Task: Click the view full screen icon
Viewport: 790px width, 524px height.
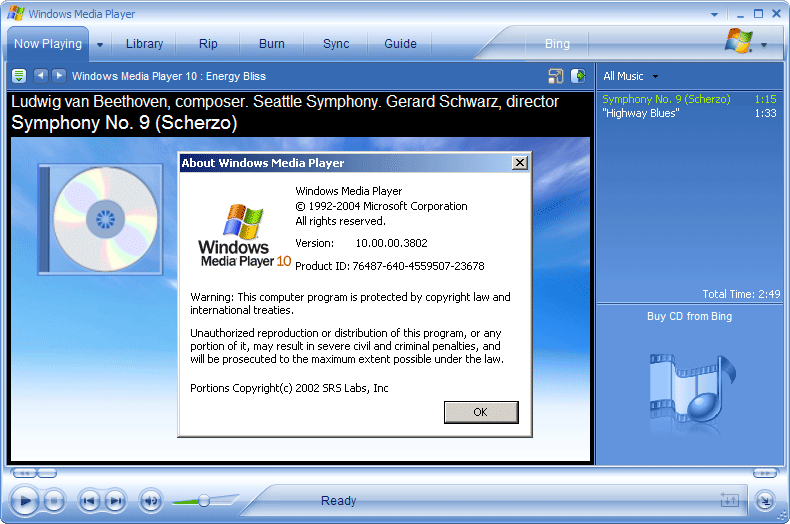Action: pyautogui.click(x=556, y=76)
